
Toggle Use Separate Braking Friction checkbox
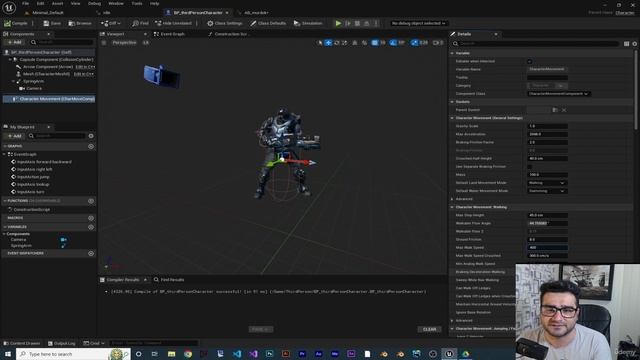[529, 167]
